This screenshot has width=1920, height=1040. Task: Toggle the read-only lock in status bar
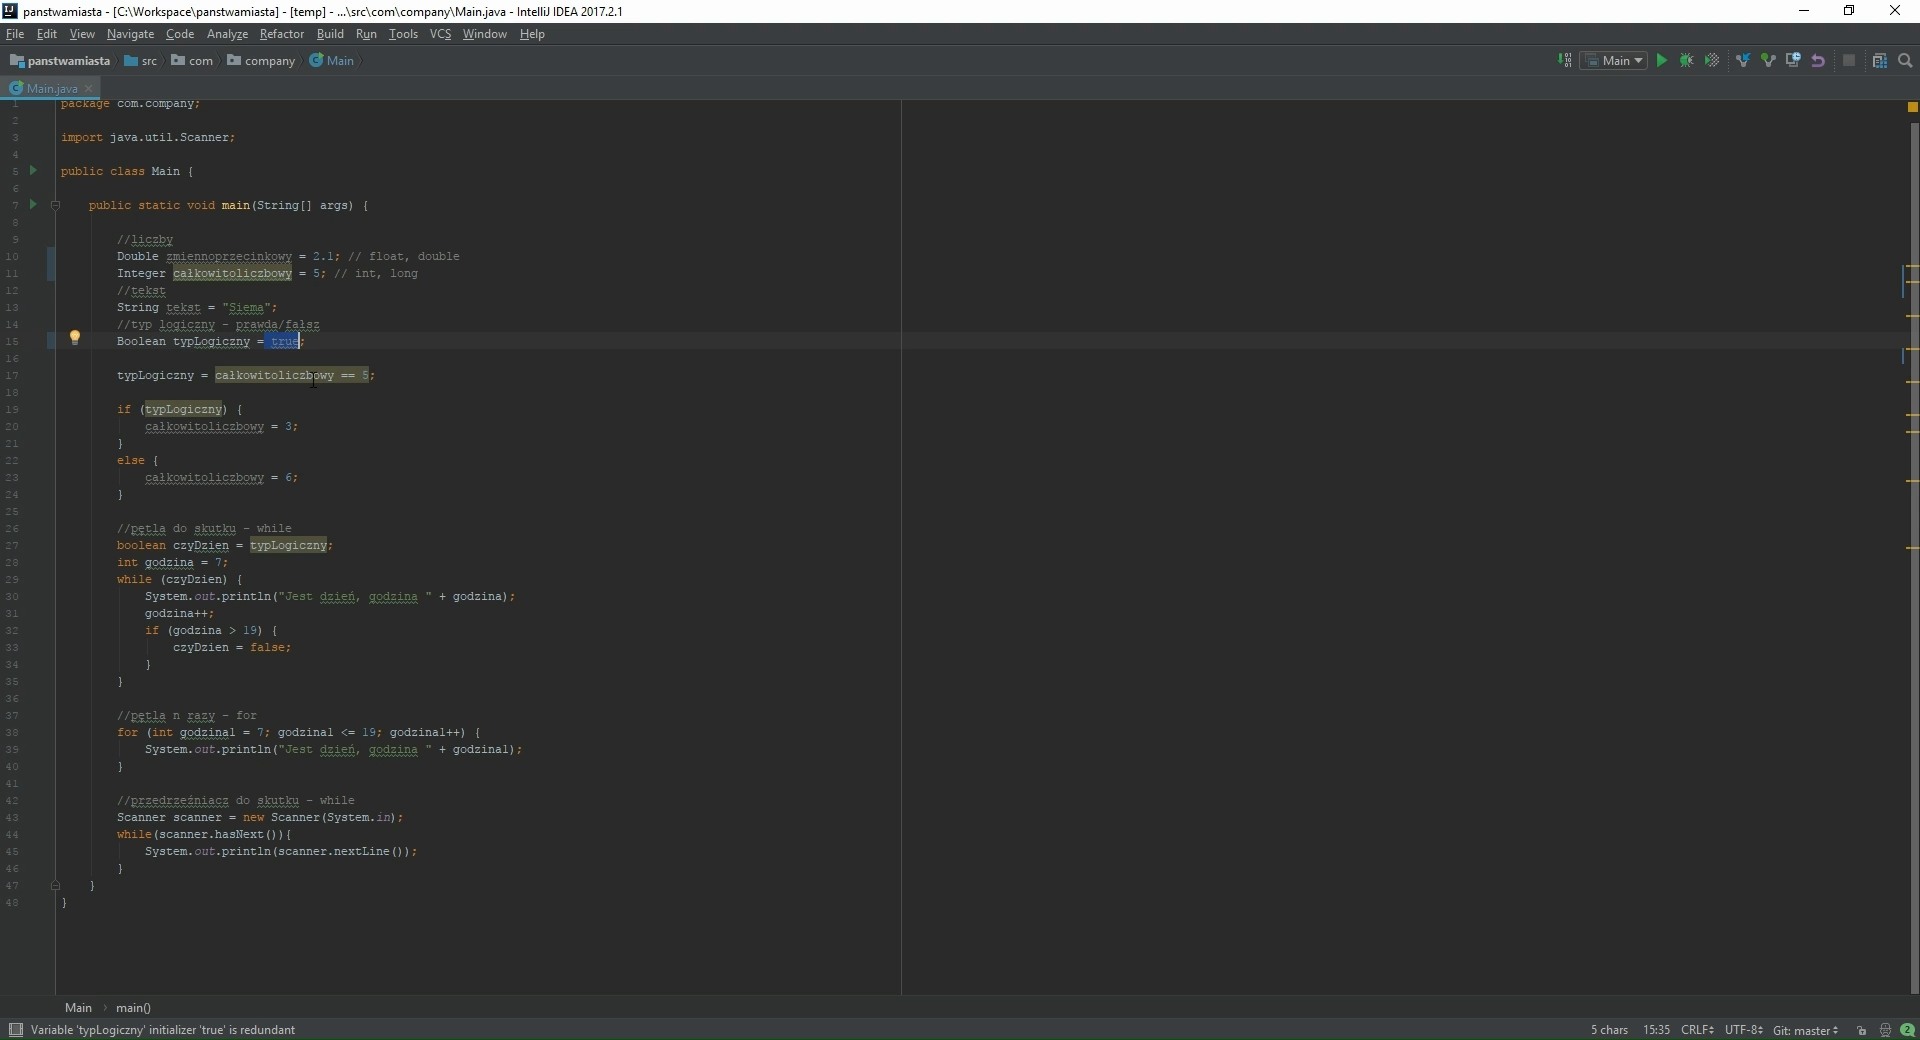tap(1861, 1030)
